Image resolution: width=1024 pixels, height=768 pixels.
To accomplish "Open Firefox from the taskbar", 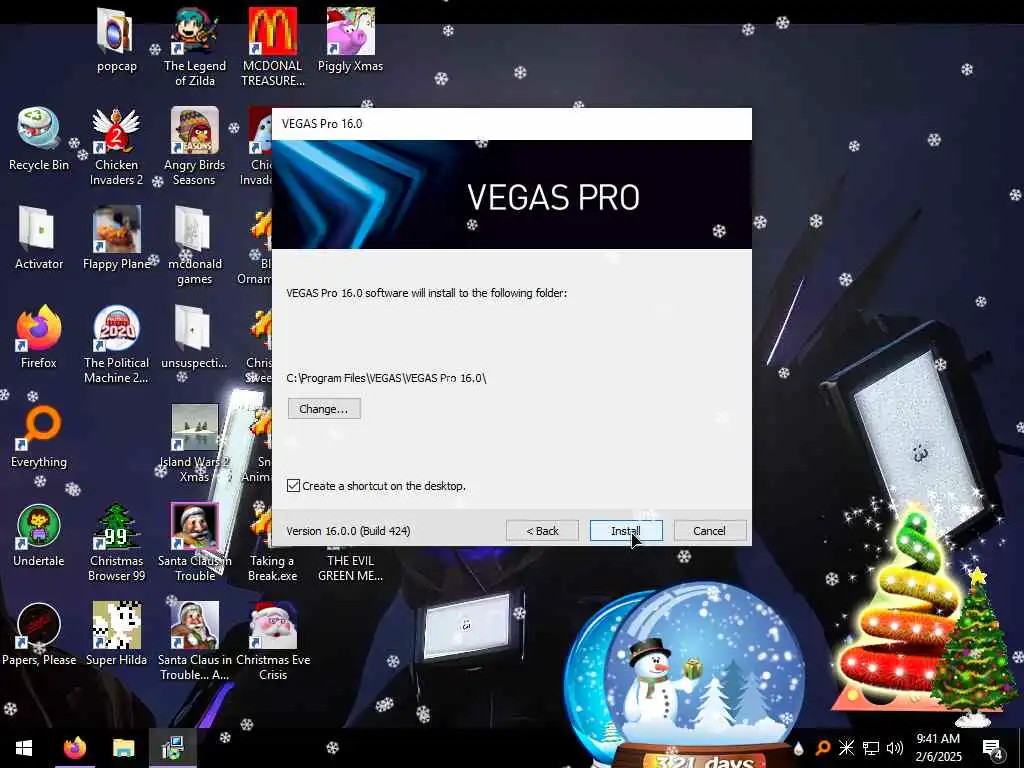I will [74, 748].
